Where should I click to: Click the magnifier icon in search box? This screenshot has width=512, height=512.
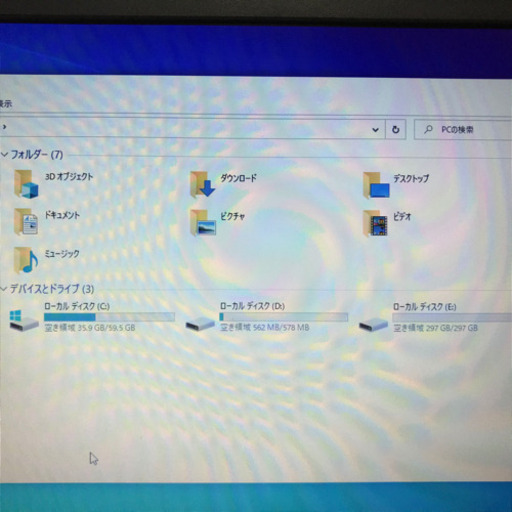point(428,129)
